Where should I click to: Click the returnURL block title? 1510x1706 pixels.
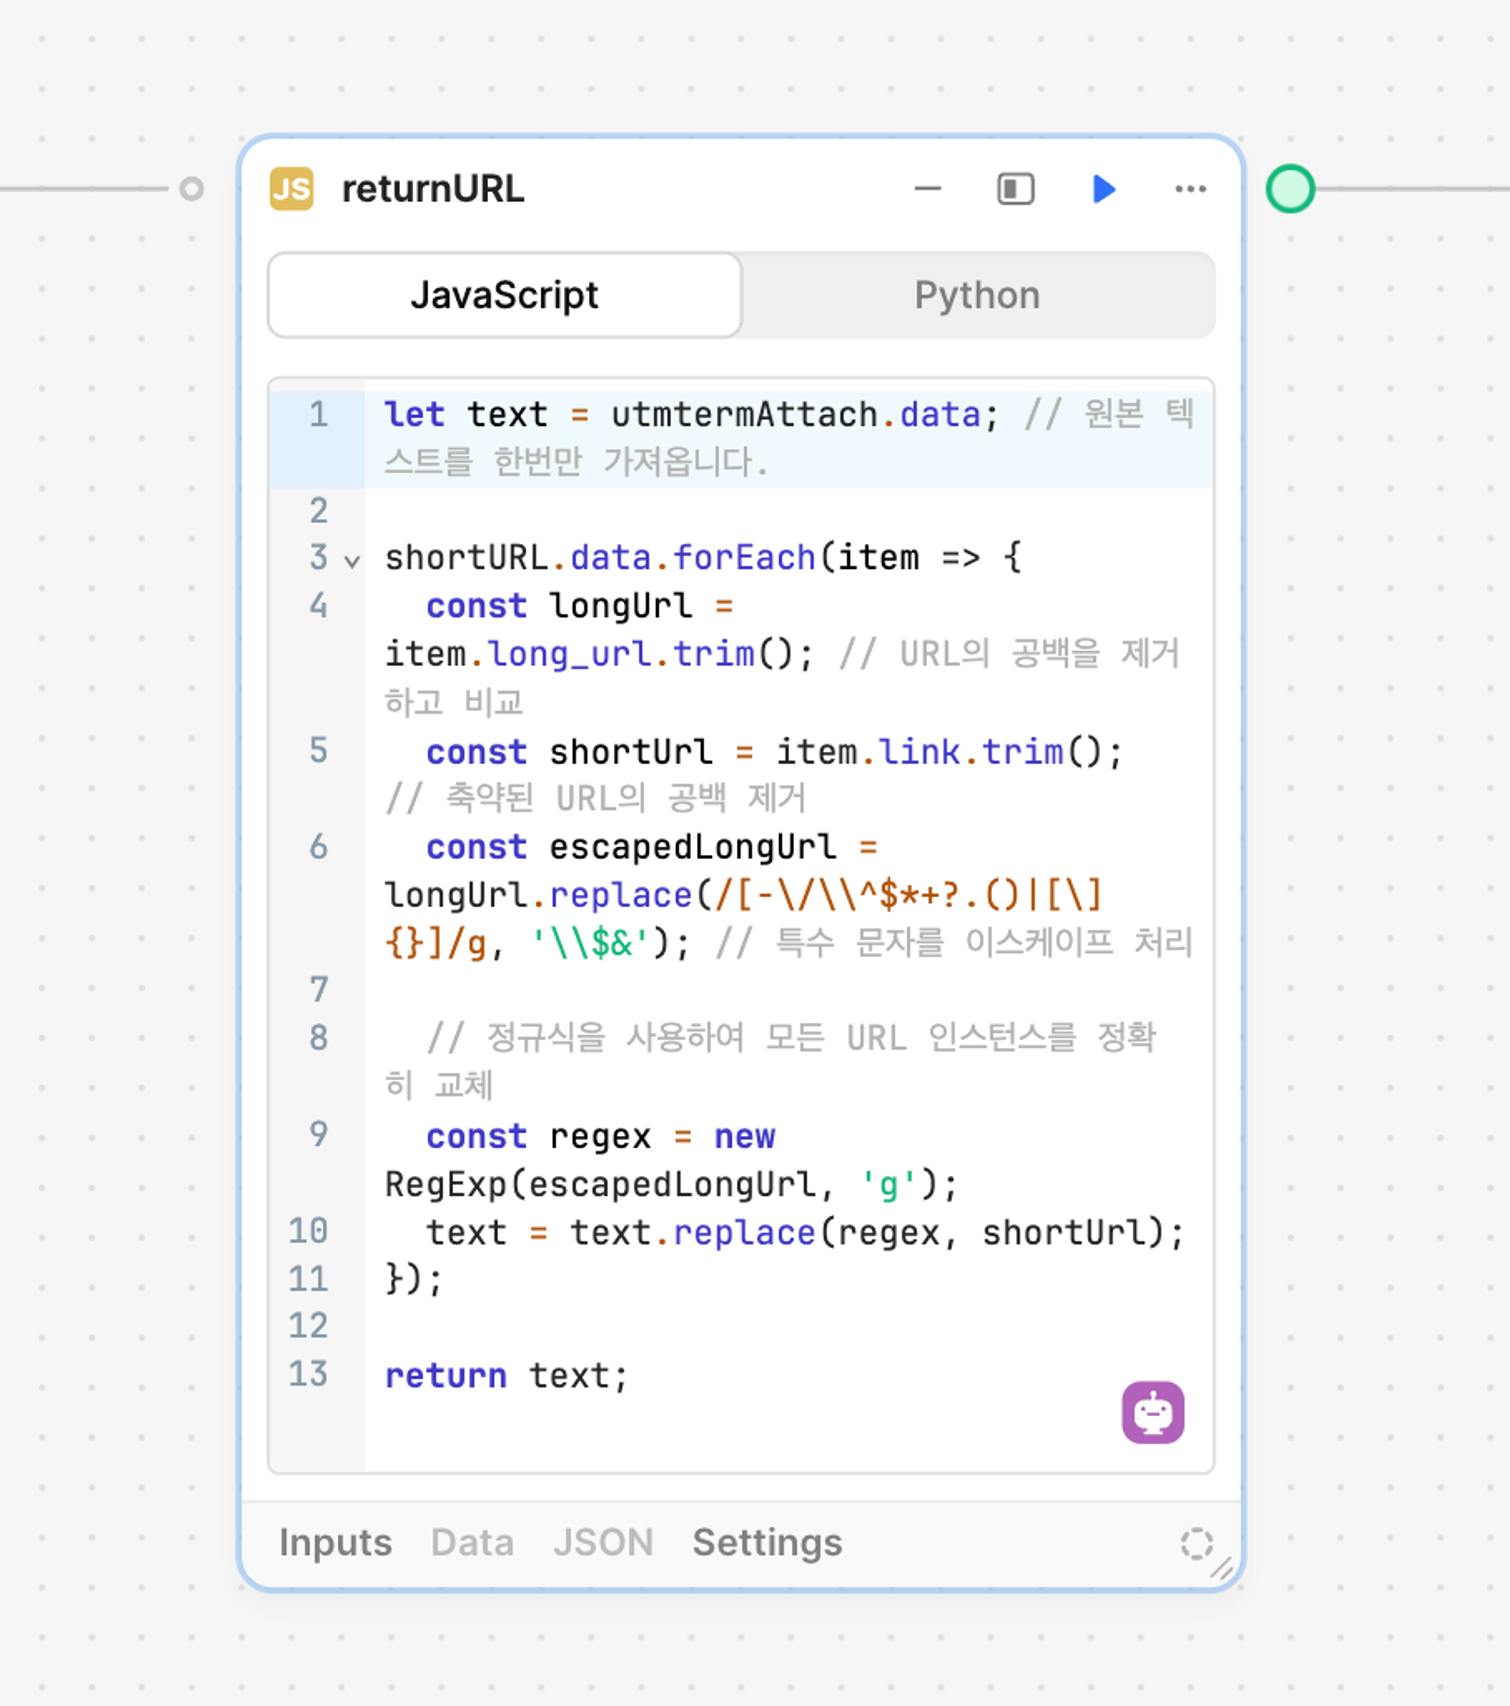432,189
